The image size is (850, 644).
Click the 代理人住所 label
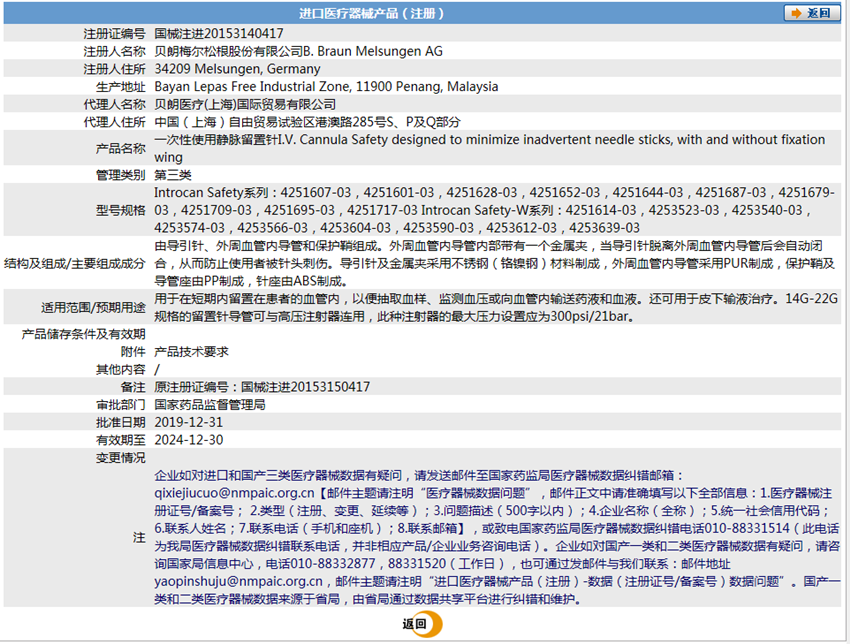point(114,123)
